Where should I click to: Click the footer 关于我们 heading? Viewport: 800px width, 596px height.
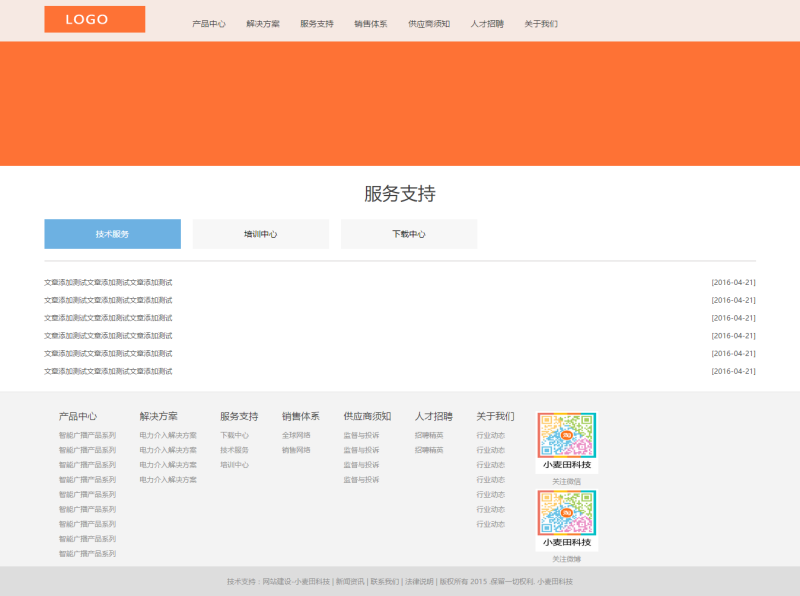click(495, 416)
